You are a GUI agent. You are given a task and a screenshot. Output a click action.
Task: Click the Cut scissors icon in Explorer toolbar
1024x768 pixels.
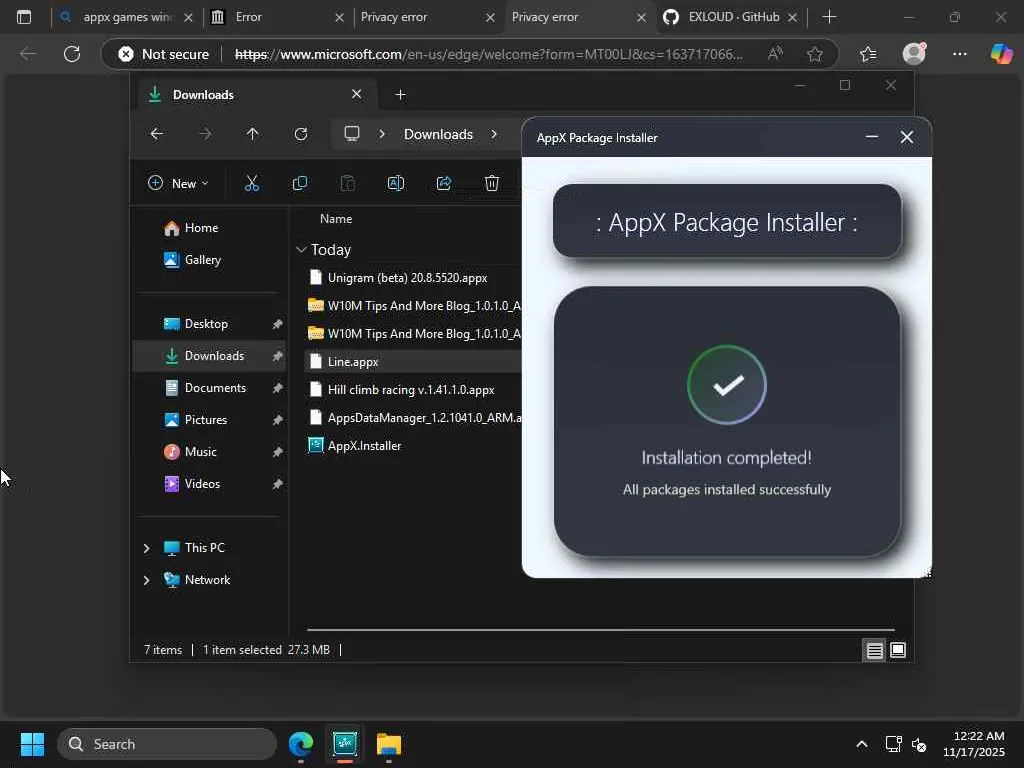(251, 183)
